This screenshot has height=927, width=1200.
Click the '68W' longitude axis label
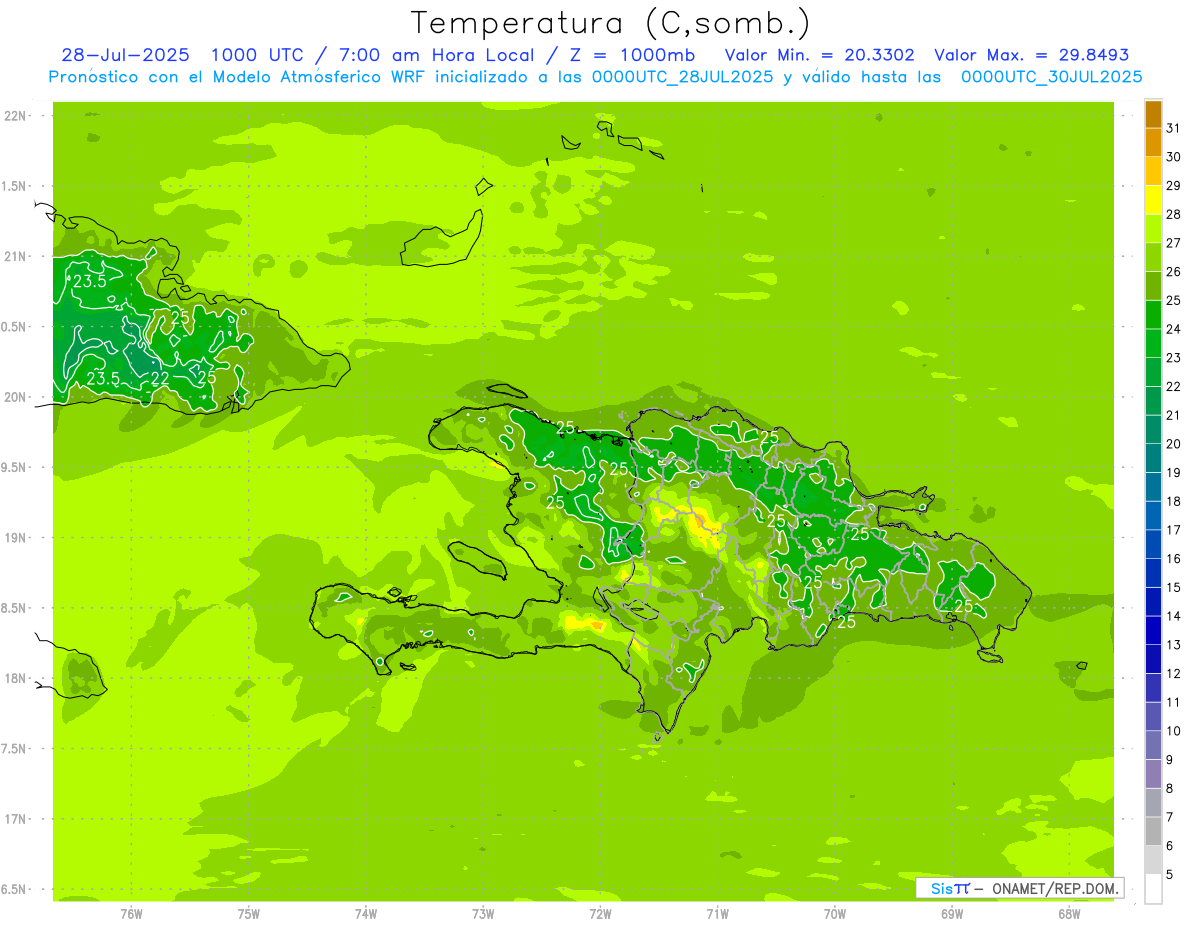1069,913
